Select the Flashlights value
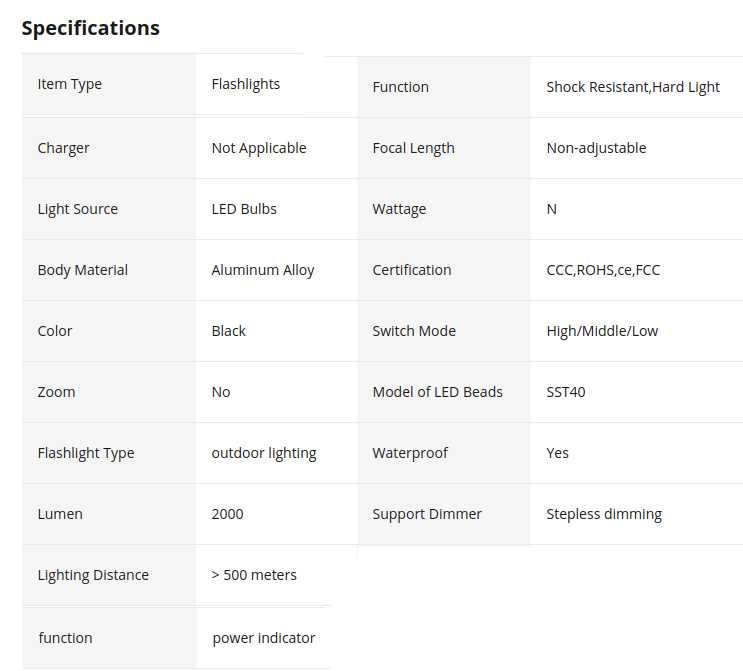The height and width of the screenshot is (671, 743). [246, 85]
